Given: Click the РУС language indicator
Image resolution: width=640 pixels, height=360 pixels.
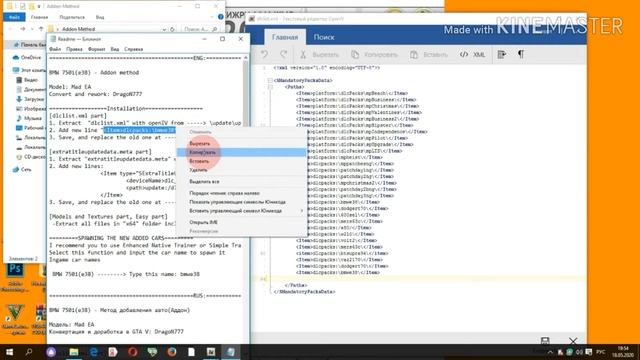Looking at the screenshot, I should (x=600, y=352).
